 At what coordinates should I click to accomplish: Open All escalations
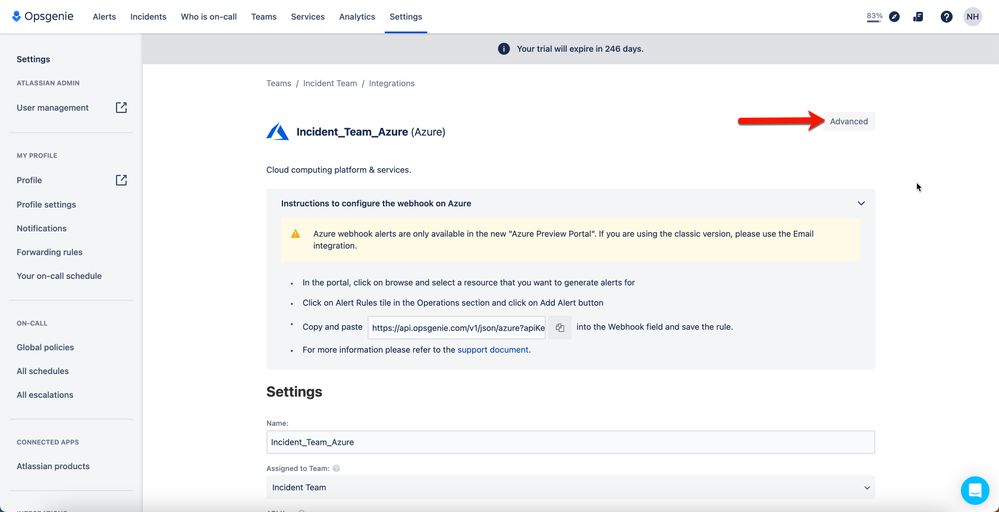45,395
